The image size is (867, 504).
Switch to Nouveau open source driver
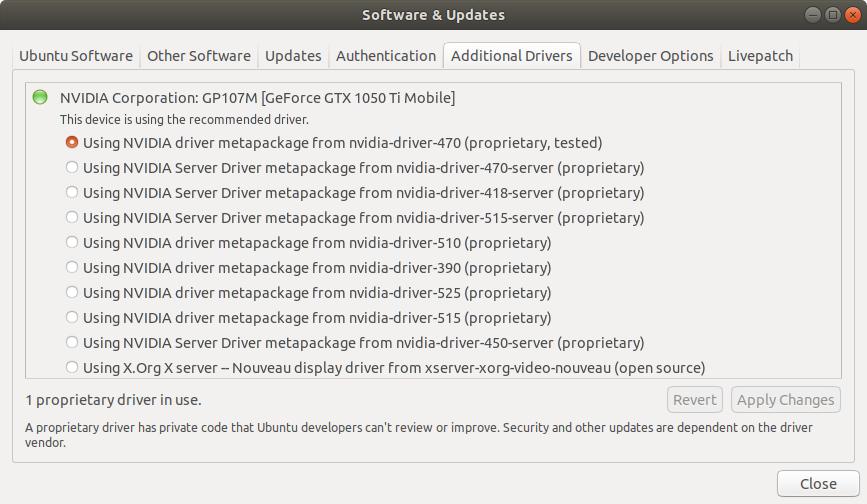pos(72,368)
